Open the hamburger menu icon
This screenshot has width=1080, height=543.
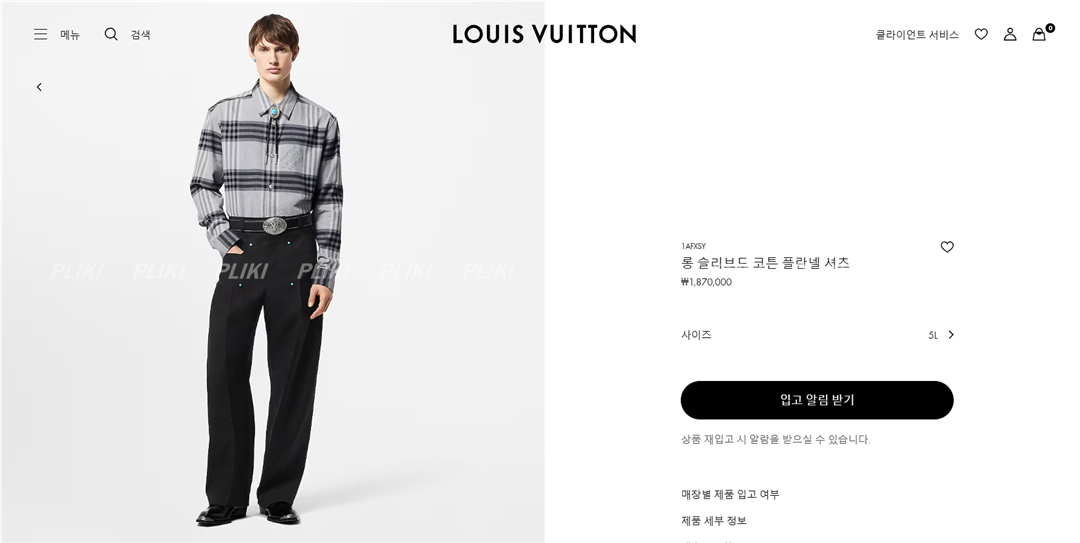click(x=41, y=34)
